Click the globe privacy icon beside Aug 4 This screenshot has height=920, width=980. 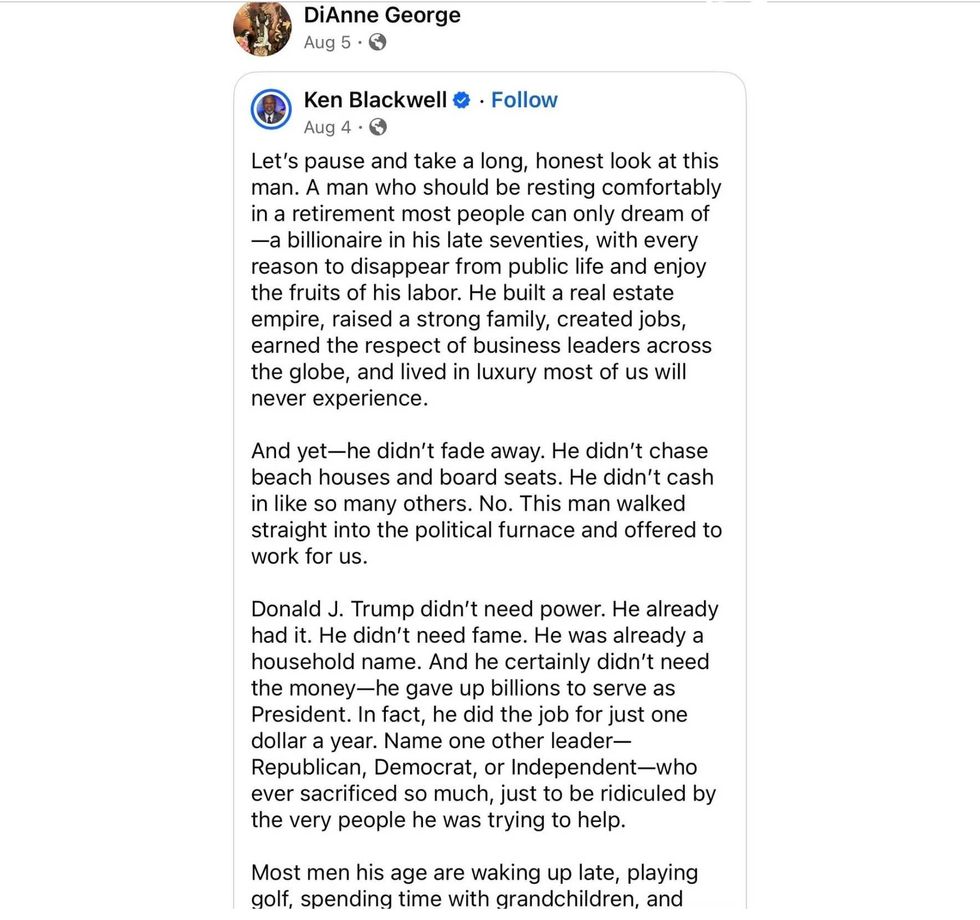[x=377, y=127]
